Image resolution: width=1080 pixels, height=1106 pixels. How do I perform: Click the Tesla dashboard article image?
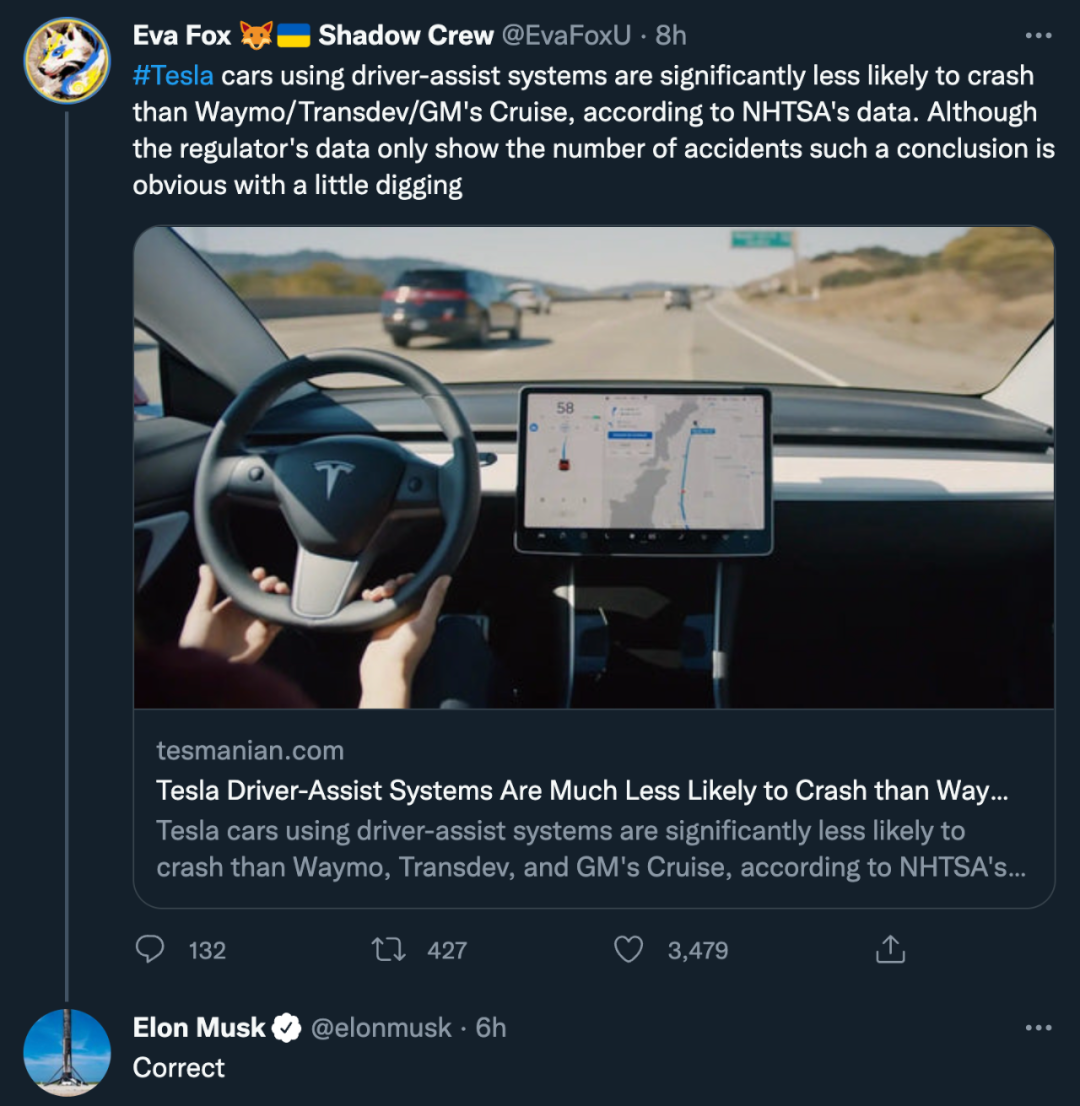594,467
